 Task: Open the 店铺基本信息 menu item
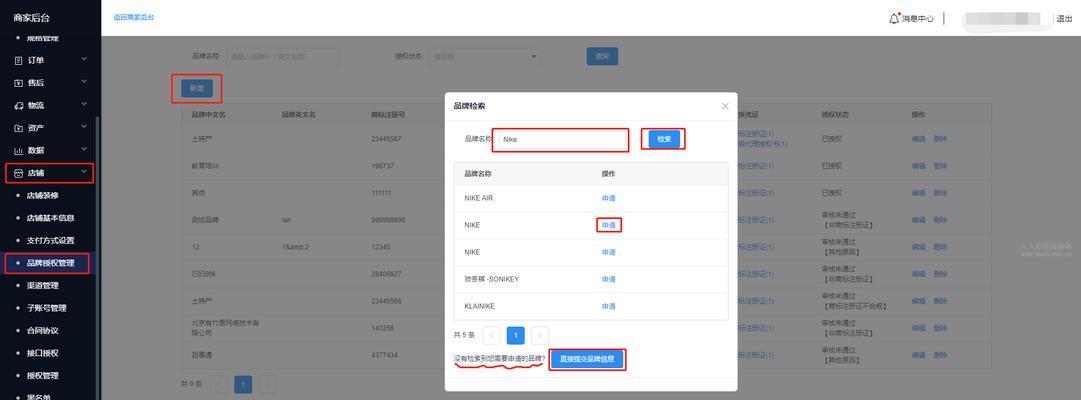(50, 218)
